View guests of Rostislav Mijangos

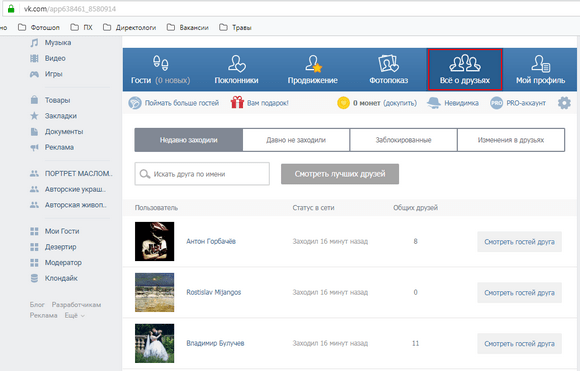(519, 293)
